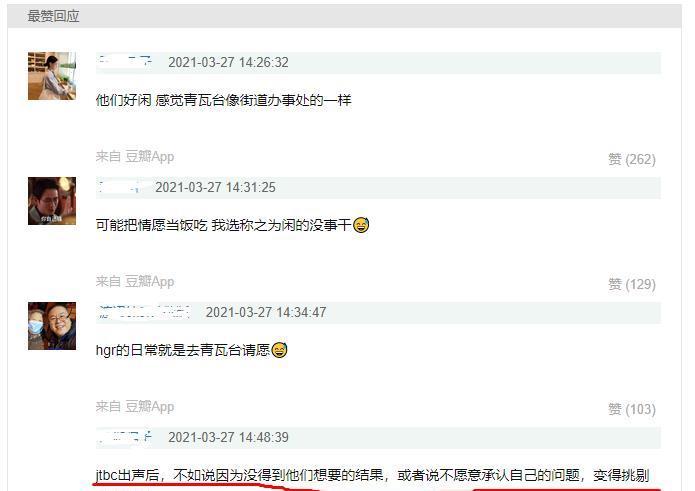
Task: Like the comment with 103 likes
Action: tap(632, 409)
